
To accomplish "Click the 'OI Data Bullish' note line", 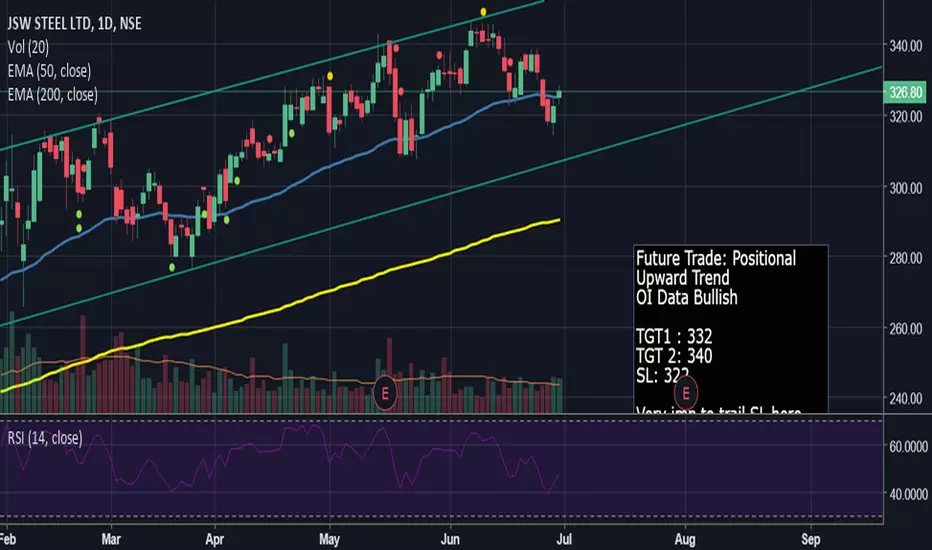I will (687, 297).
